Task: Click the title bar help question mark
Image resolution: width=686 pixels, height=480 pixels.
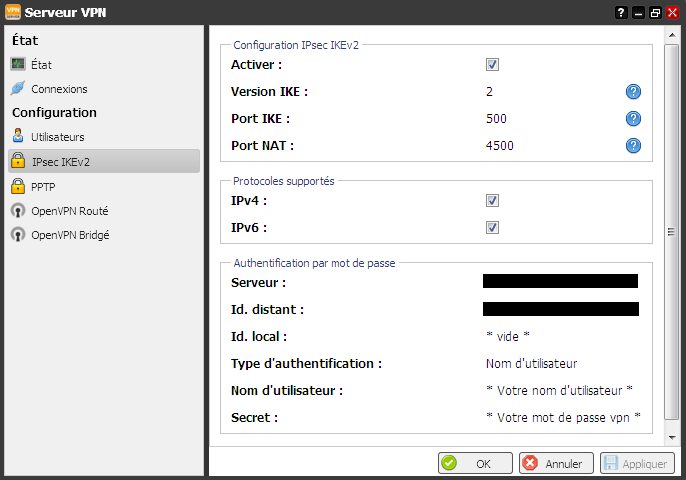Action: 621,12
